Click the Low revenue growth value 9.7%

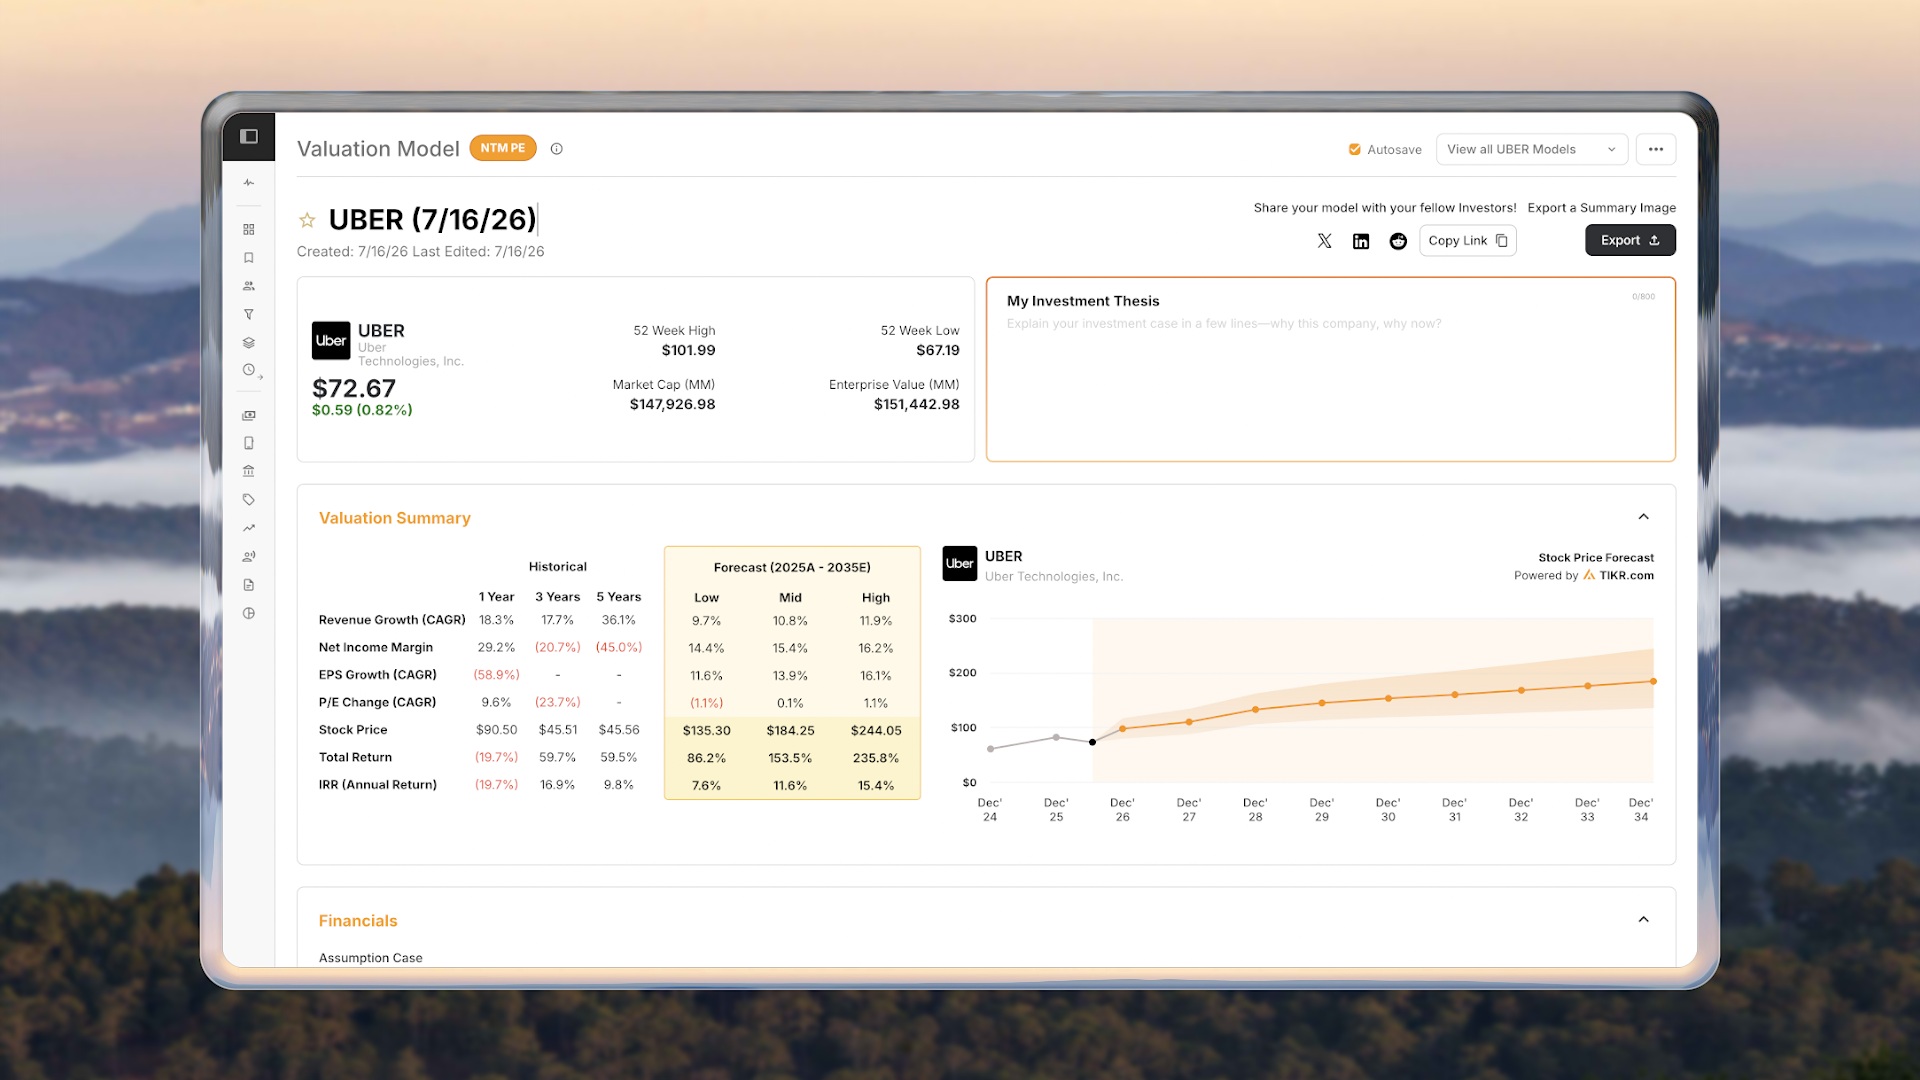[706, 621]
